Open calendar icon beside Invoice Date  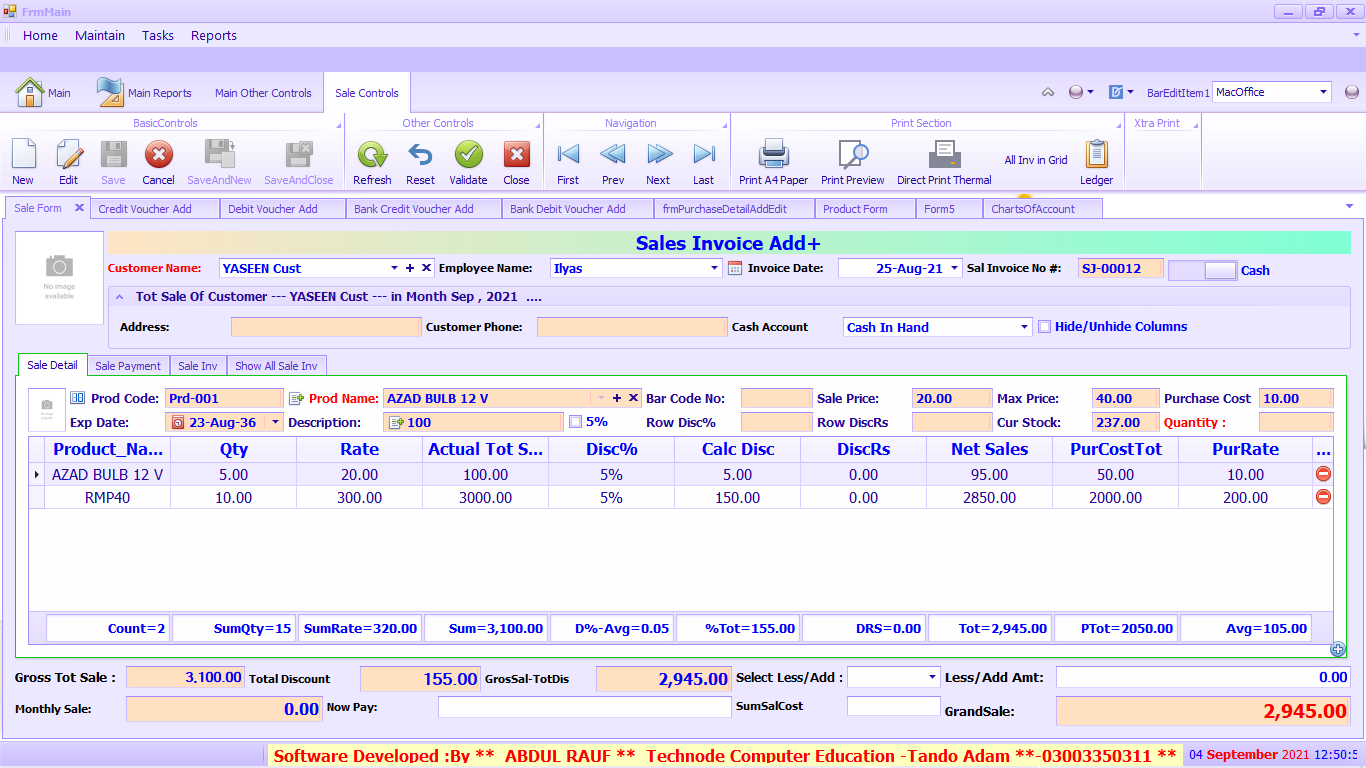735,268
